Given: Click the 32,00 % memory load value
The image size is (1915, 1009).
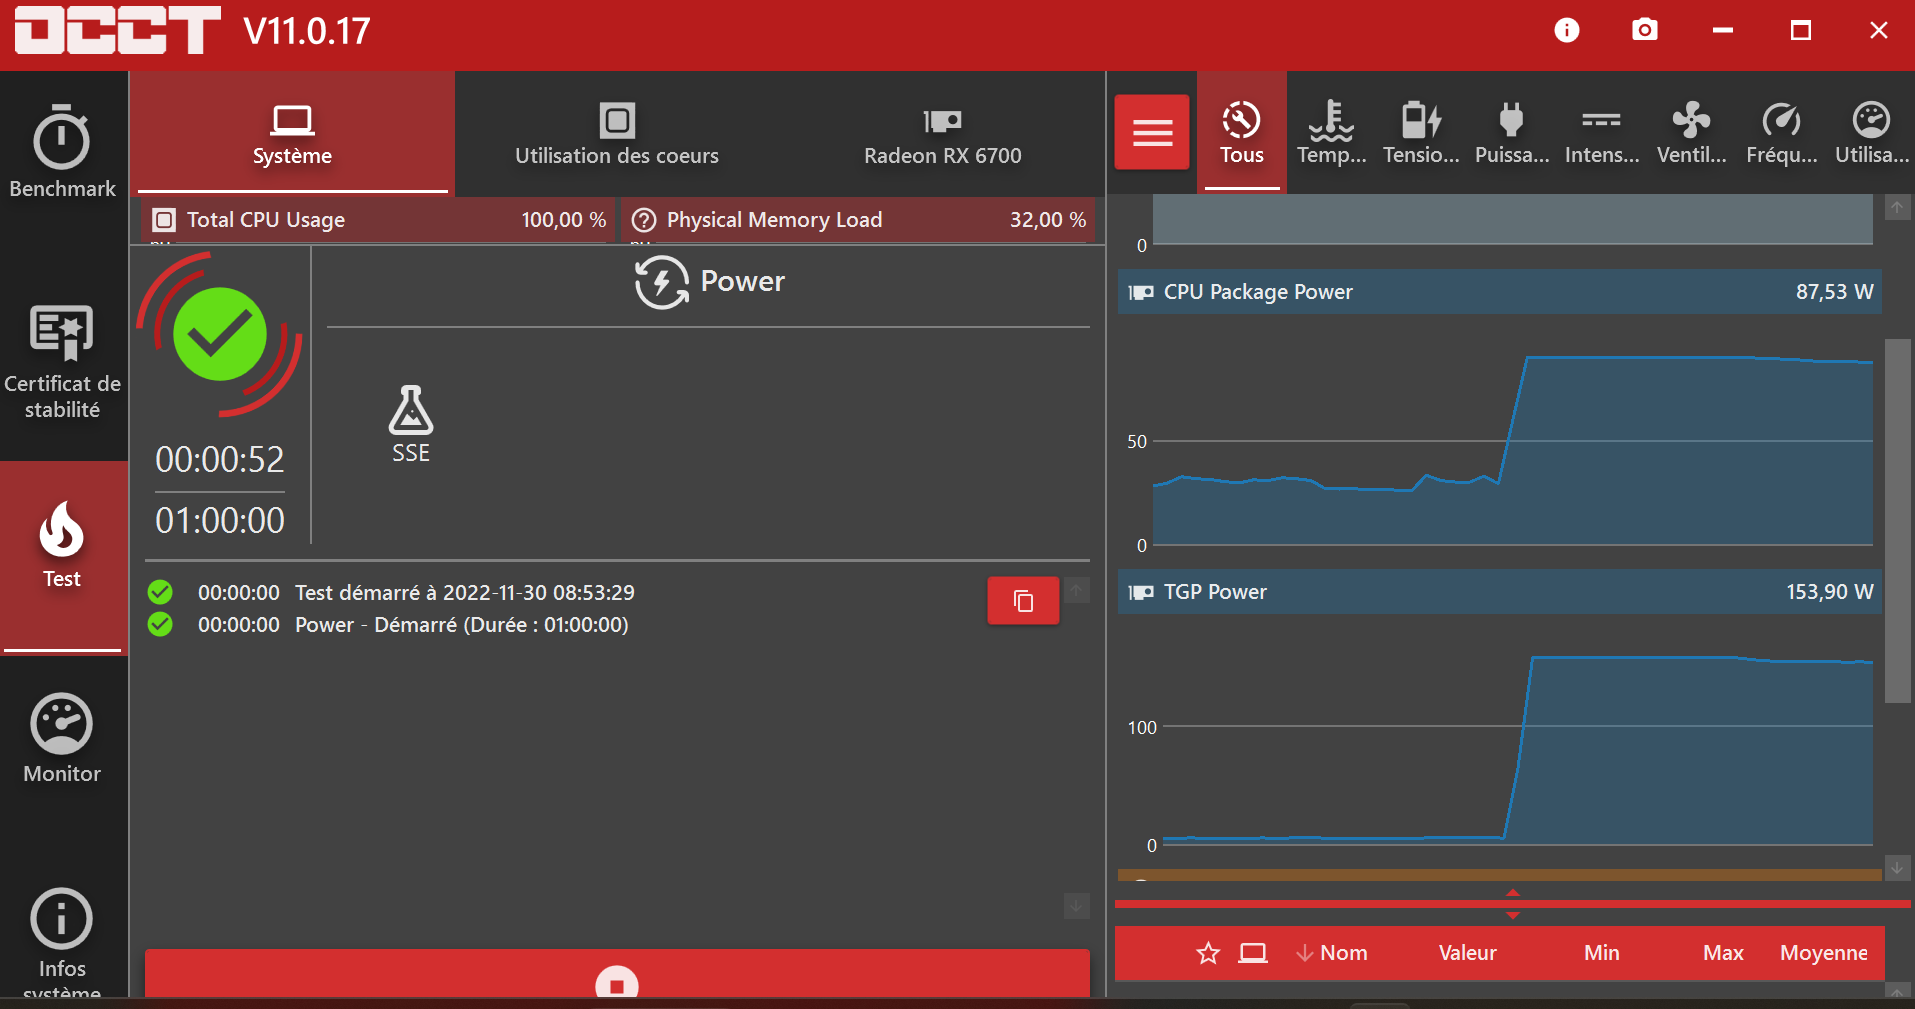Looking at the screenshot, I should pyautogui.click(x=1047, y=220).
